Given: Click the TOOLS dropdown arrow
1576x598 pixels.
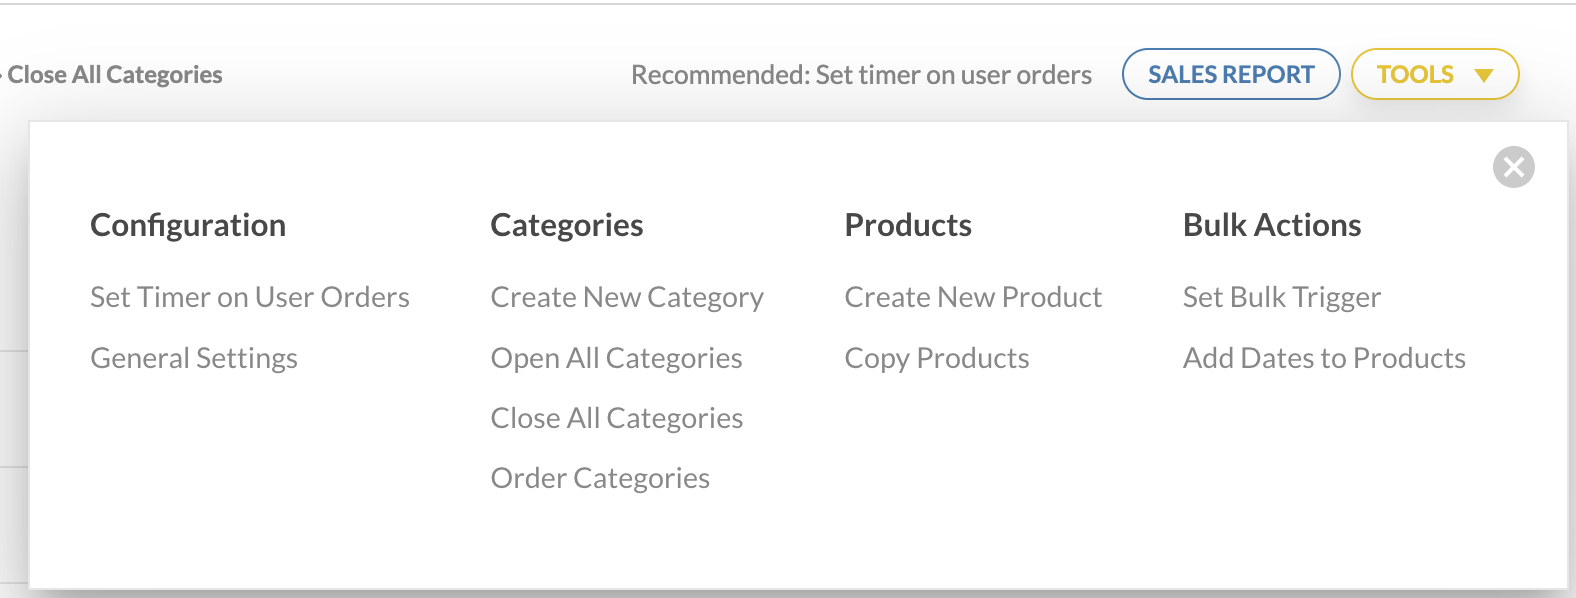Looking at the screenshot, I should pos(1484,75).
